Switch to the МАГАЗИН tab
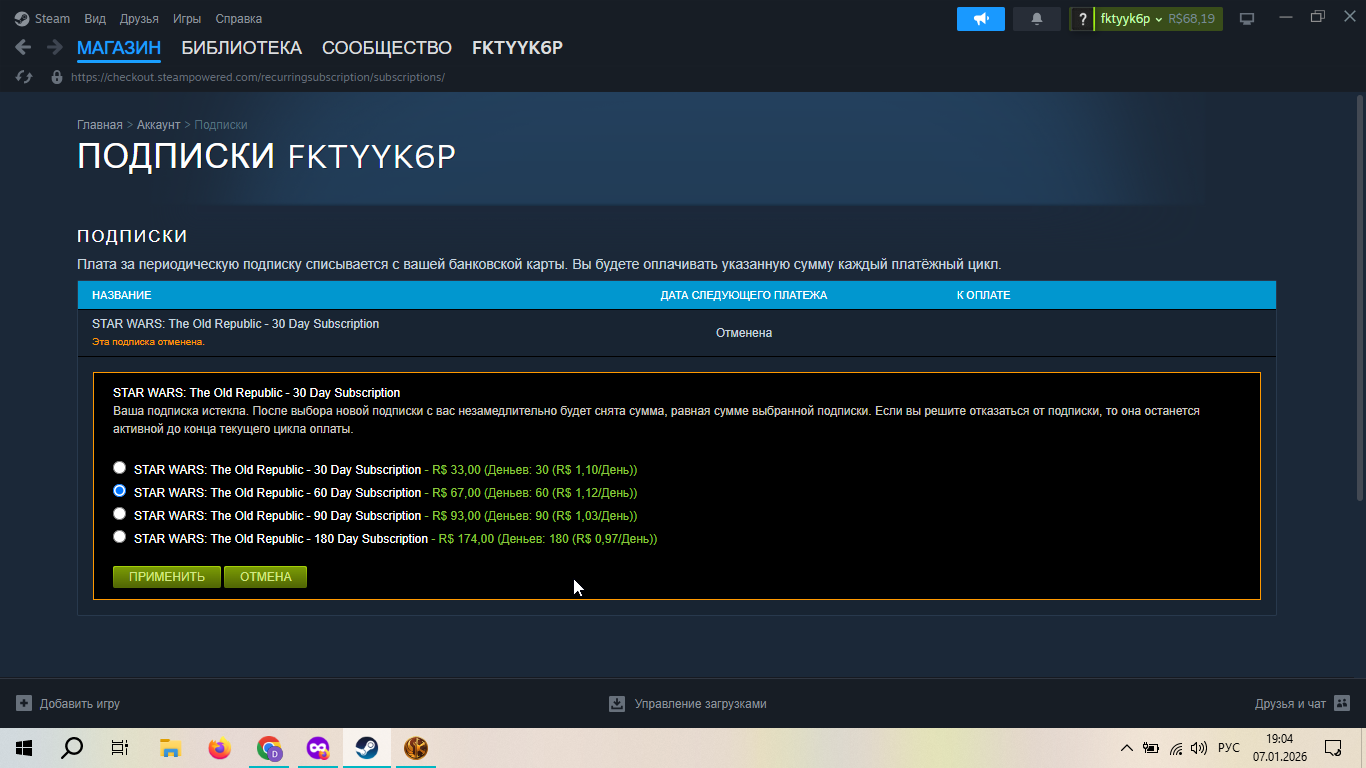Image resolution: width=1366 pixels, height=768 pixels. (119, 48)
